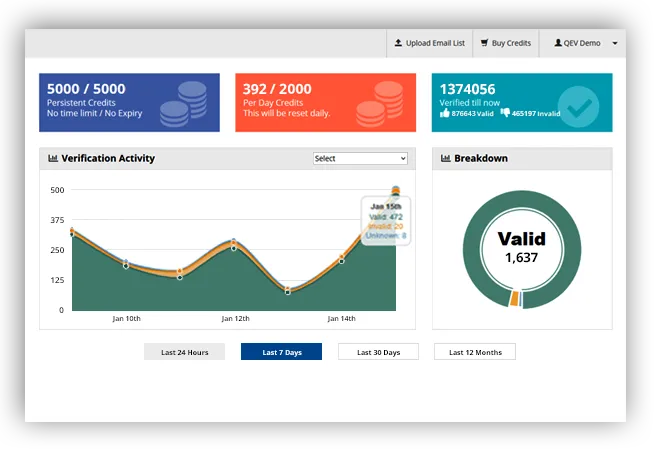Click the thumbs-up valid icon
Screen dimensions: 654x449
pos(445,113)
